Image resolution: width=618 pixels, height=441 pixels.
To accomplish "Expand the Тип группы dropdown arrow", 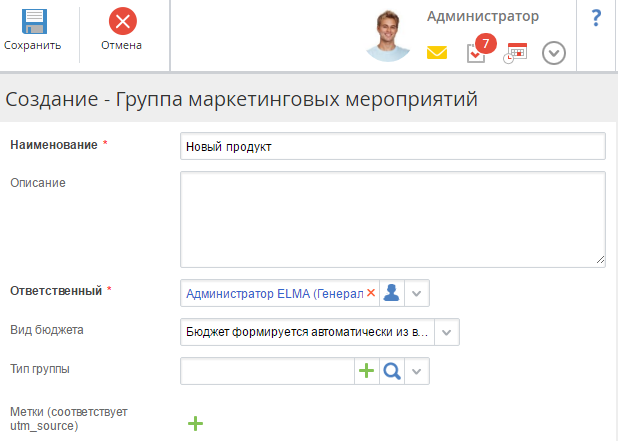I will [418, 370].
